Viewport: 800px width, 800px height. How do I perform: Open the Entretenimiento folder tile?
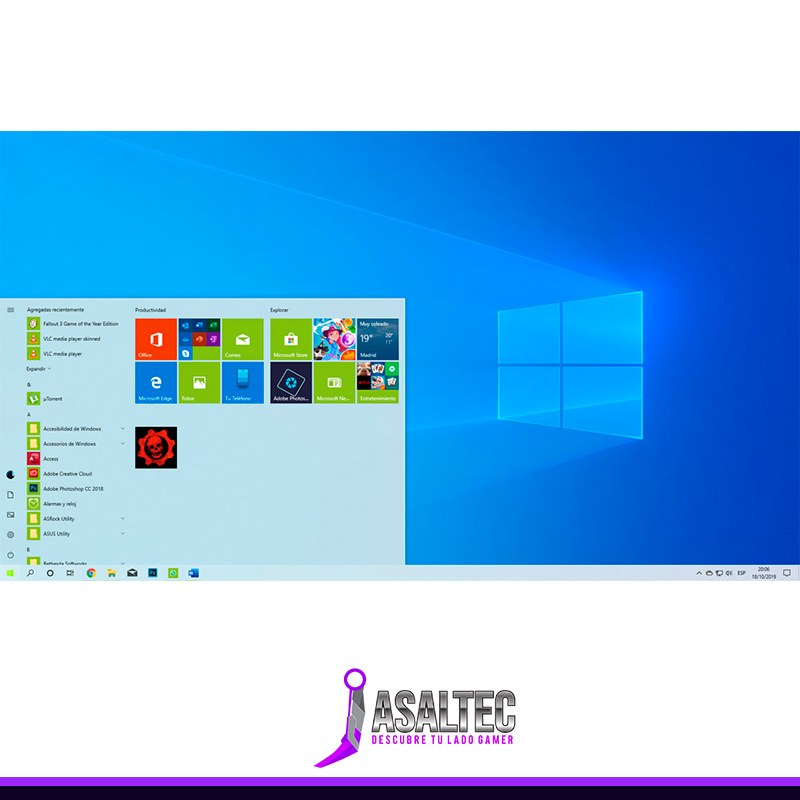pyautogui.click(x=378, y=383)
